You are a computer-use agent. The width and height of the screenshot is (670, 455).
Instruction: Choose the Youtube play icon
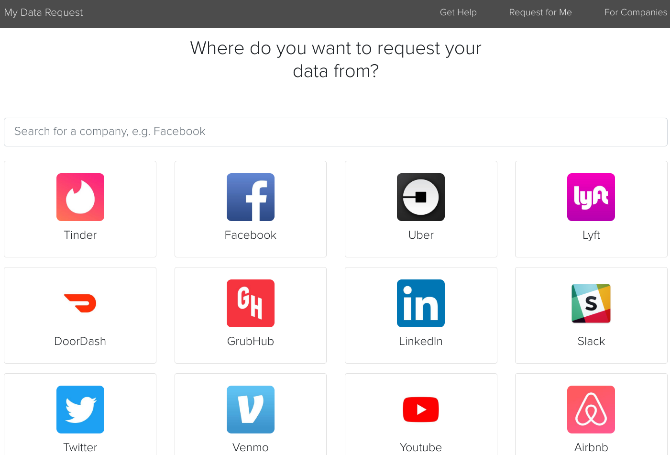(x=421, y=409)
